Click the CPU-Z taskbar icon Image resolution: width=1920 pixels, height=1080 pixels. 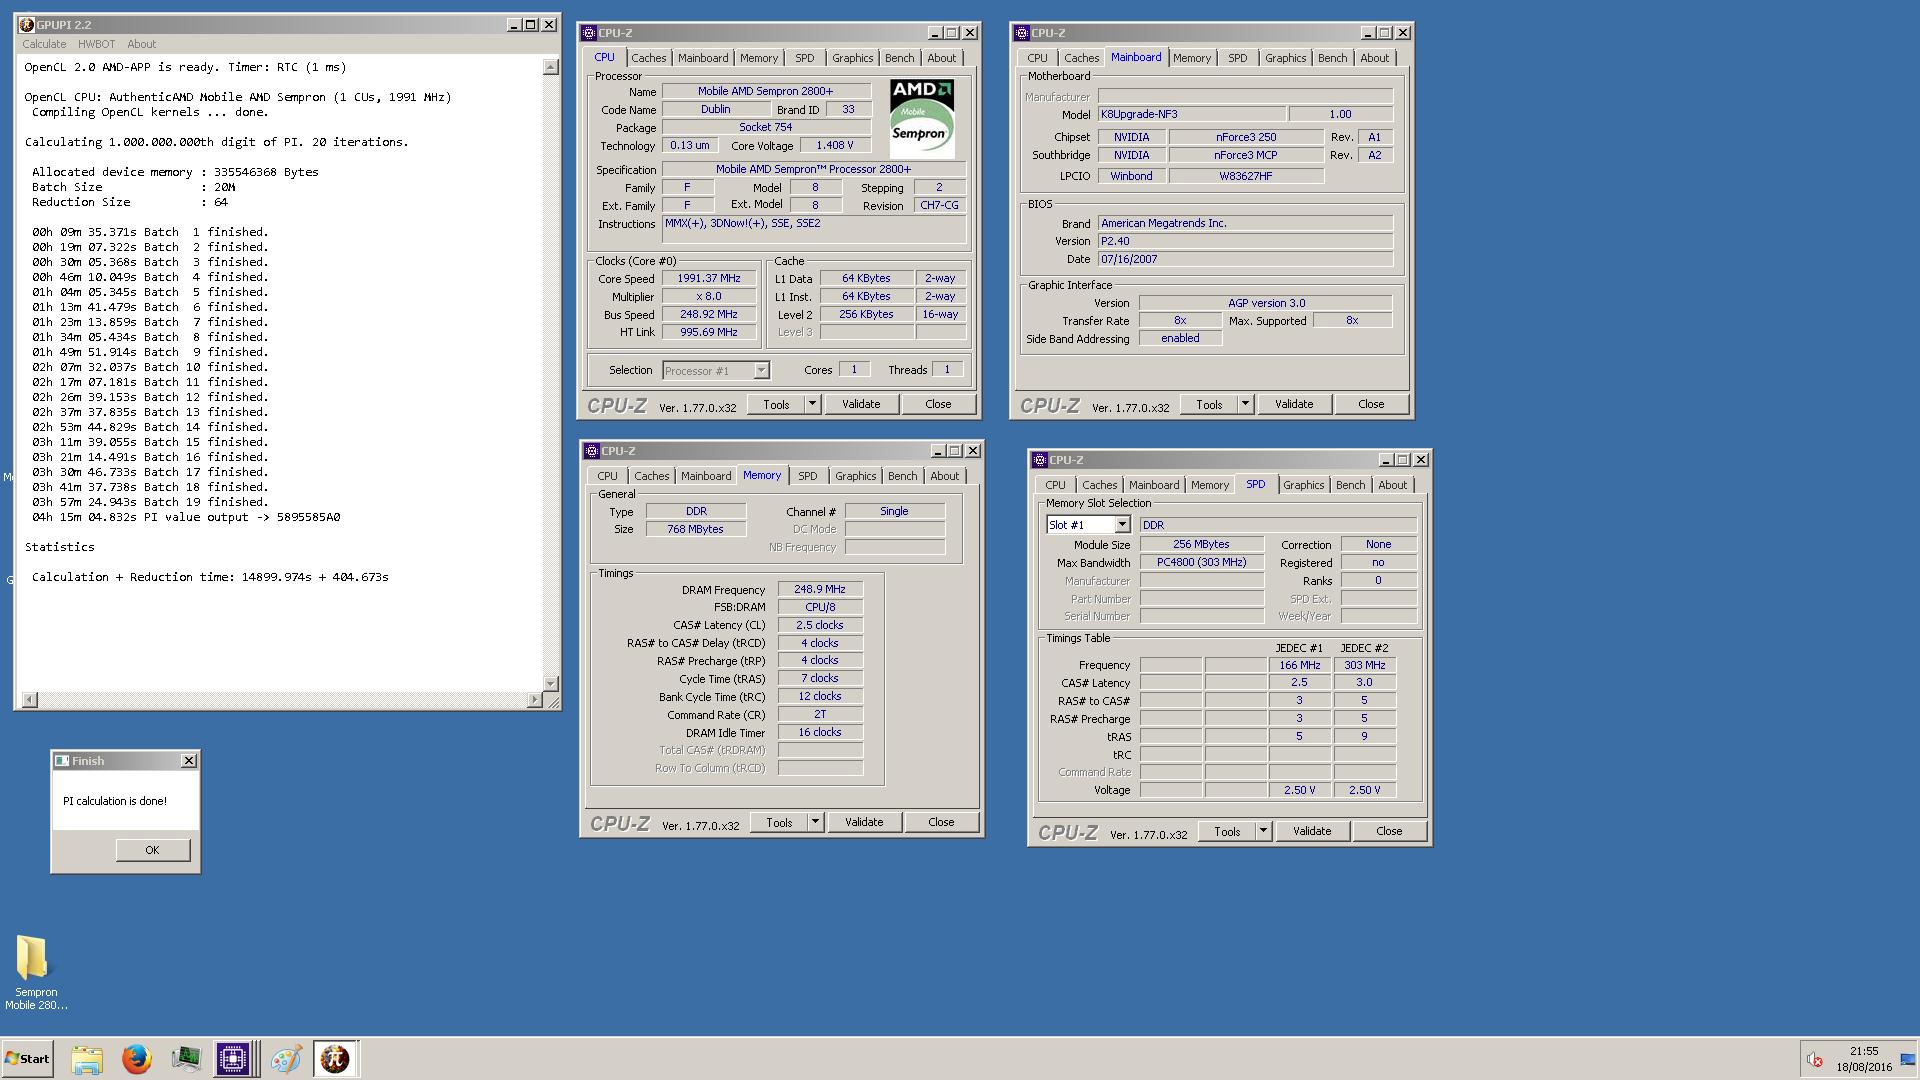click(233, 1058)
